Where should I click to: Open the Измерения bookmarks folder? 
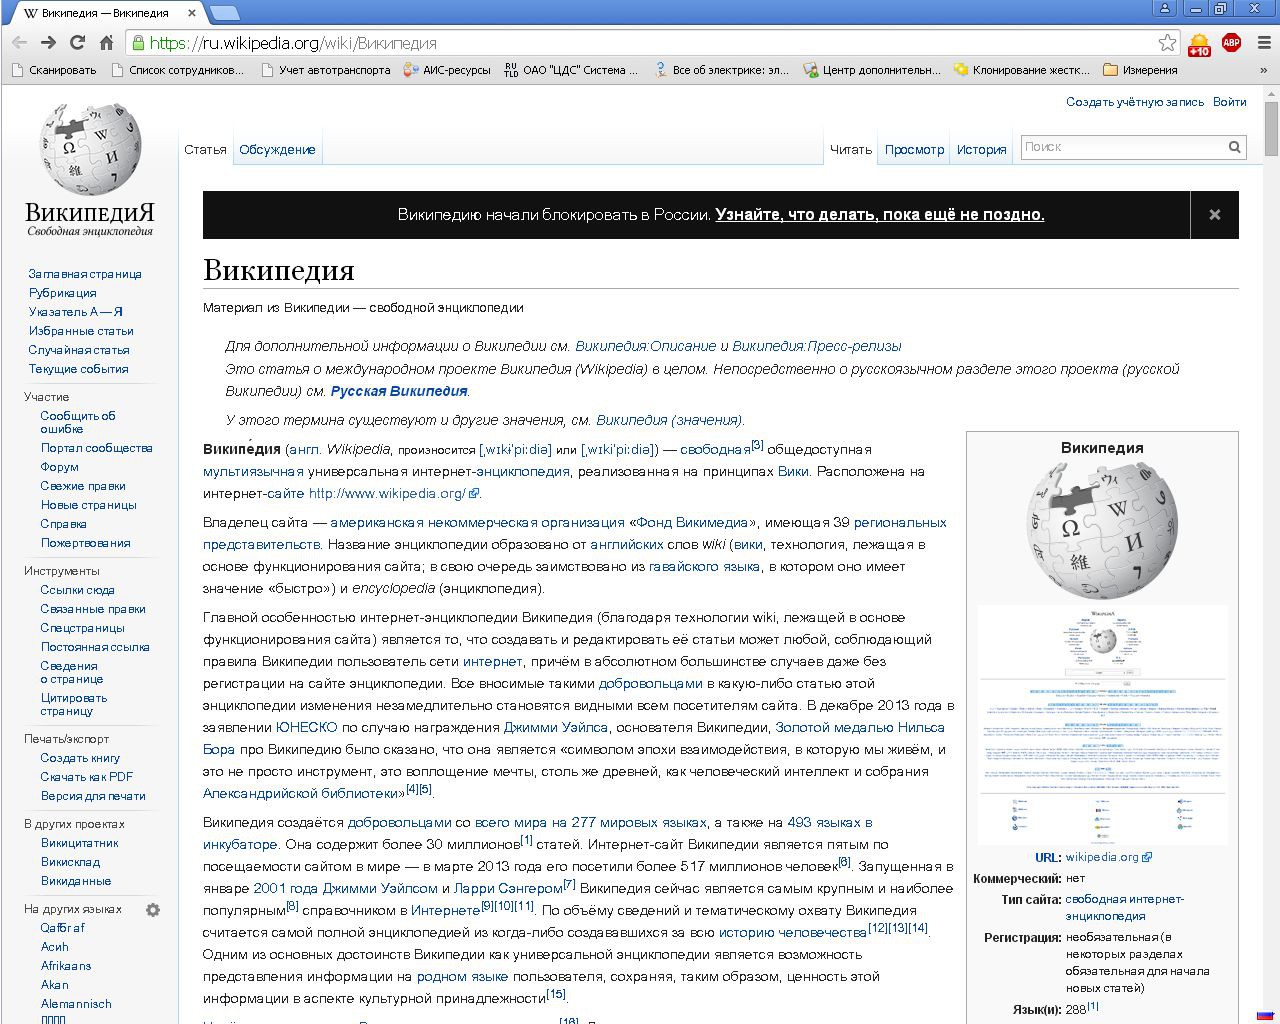click(x=1140, y=70)
